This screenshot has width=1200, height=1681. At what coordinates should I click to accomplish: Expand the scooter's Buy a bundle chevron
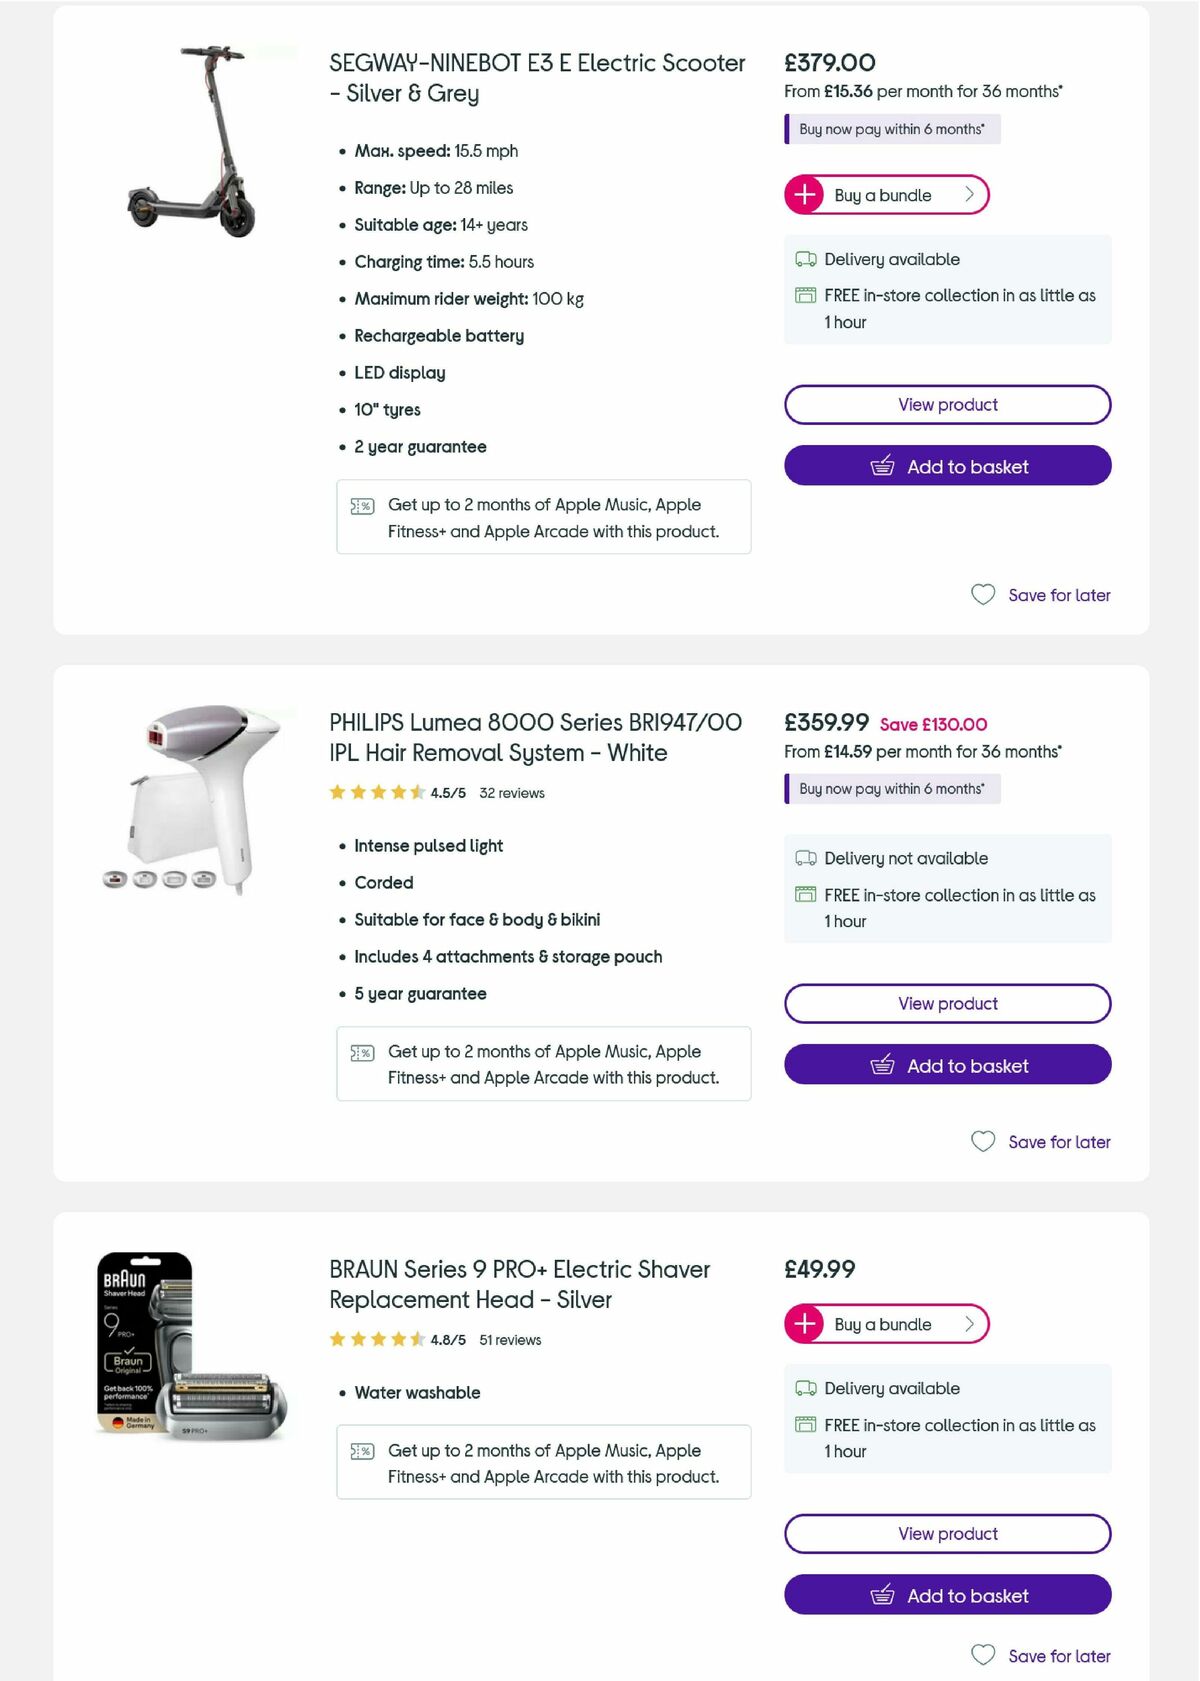pyautogui.click(x=968, y=194)
